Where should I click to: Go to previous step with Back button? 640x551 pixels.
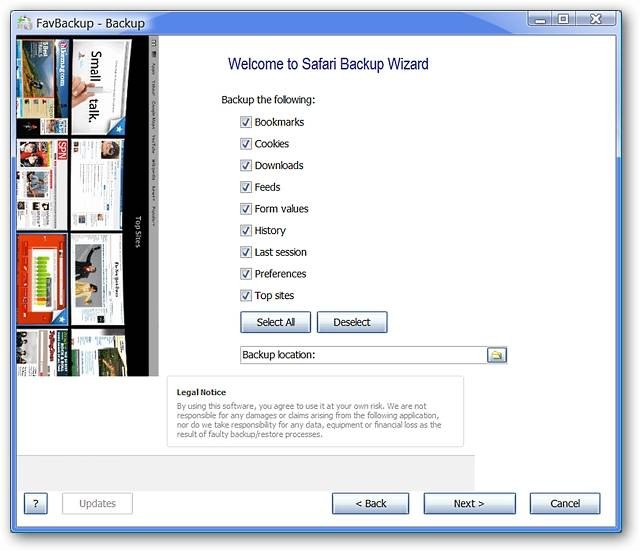(x=371, y=503)
